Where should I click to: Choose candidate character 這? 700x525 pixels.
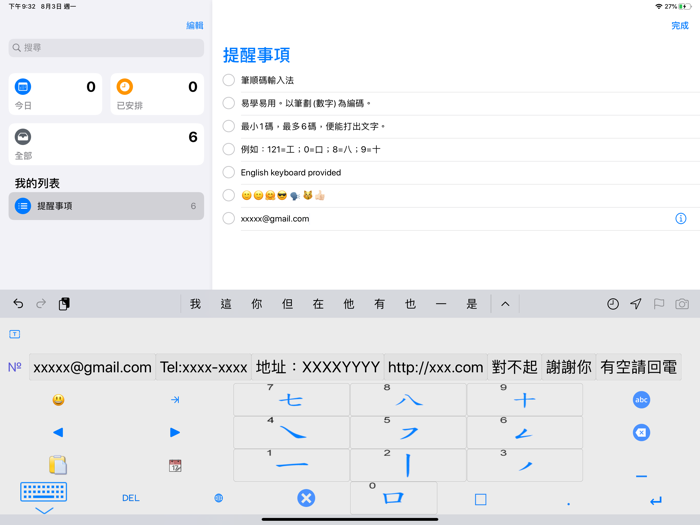pyautogui.click(x=226, y=304)
